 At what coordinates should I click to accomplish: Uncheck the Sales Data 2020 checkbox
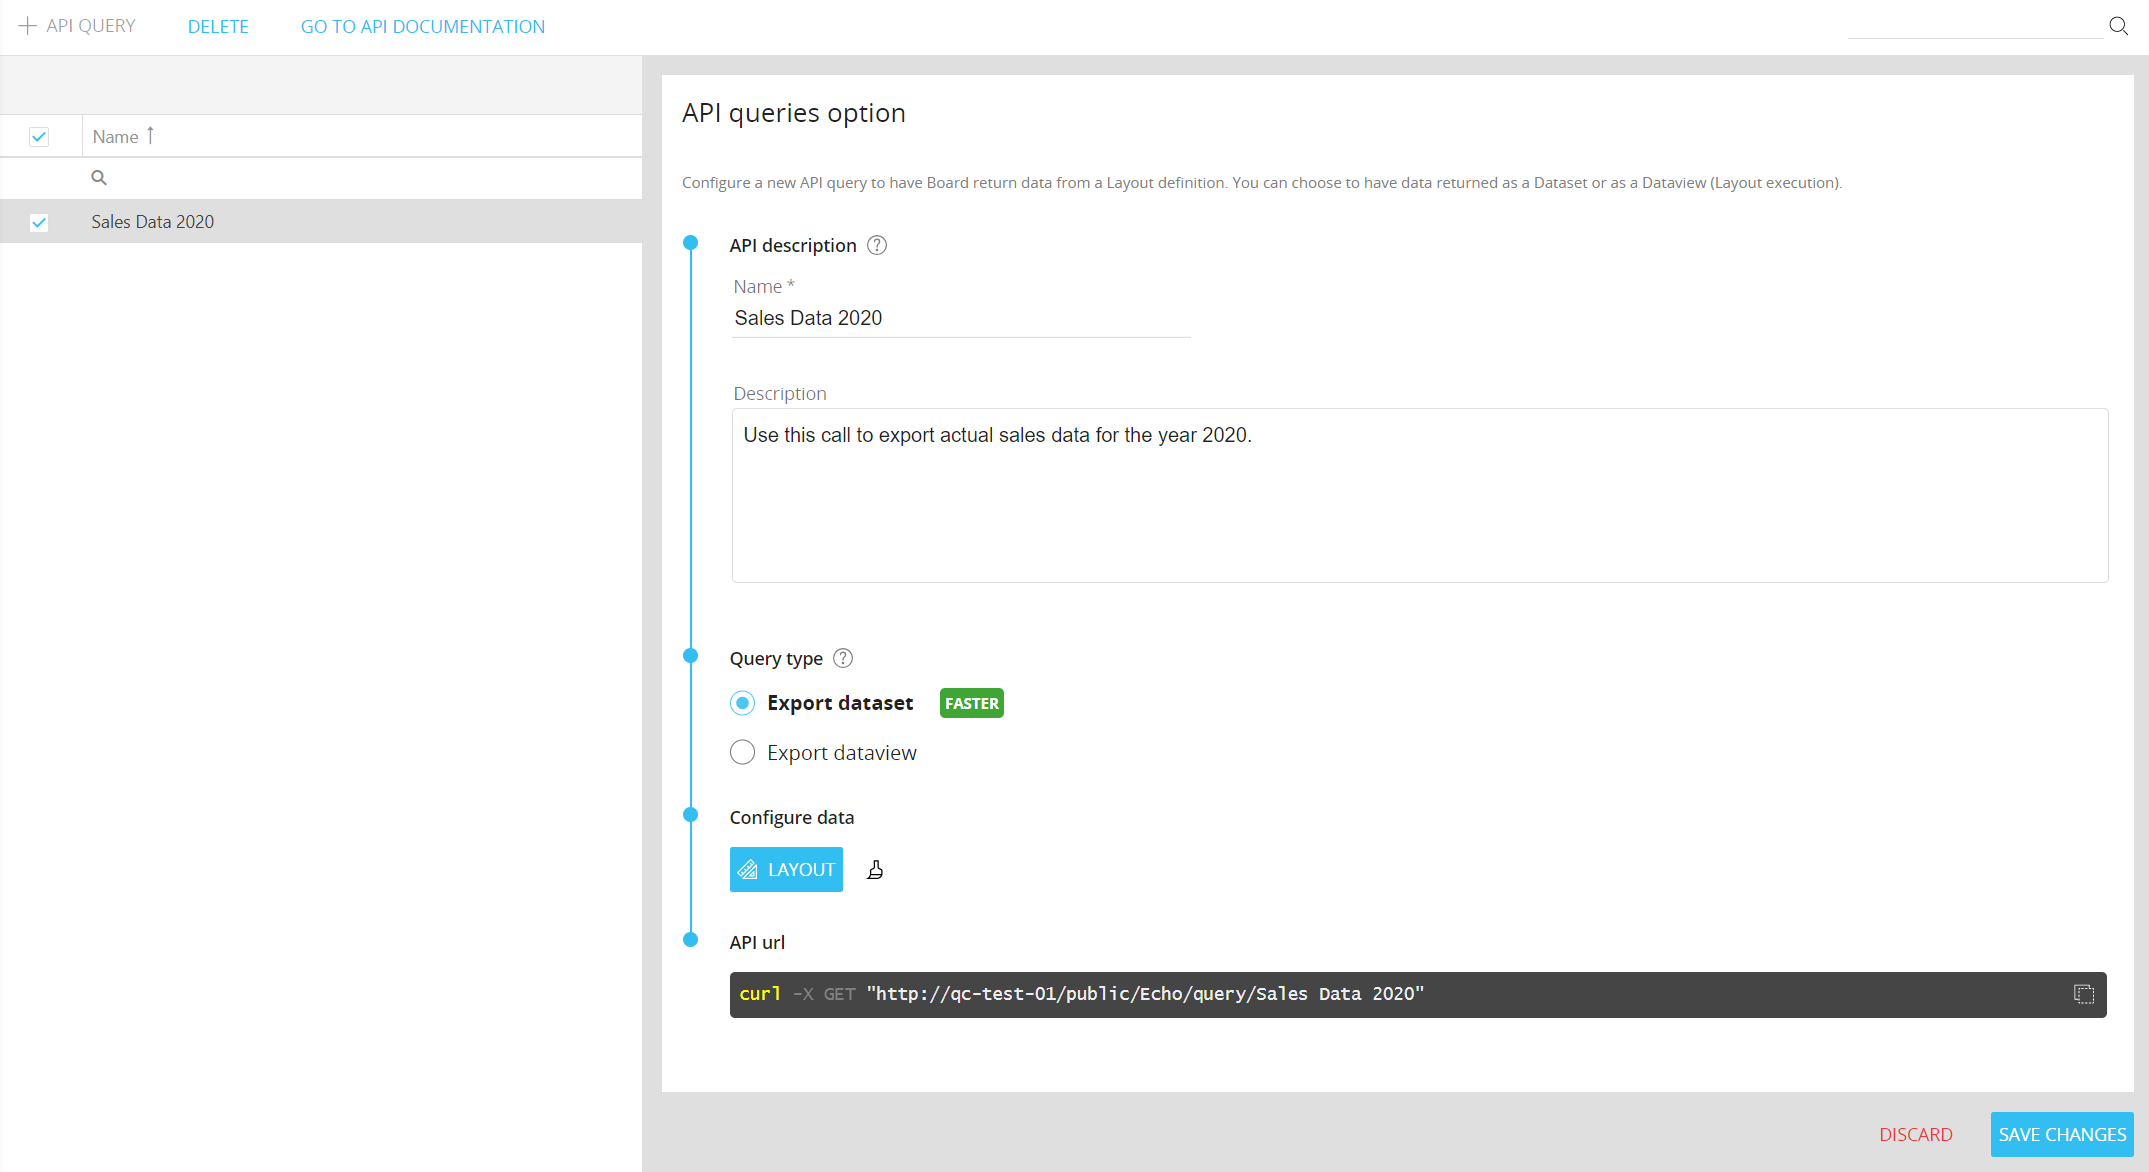coord(39,222)
